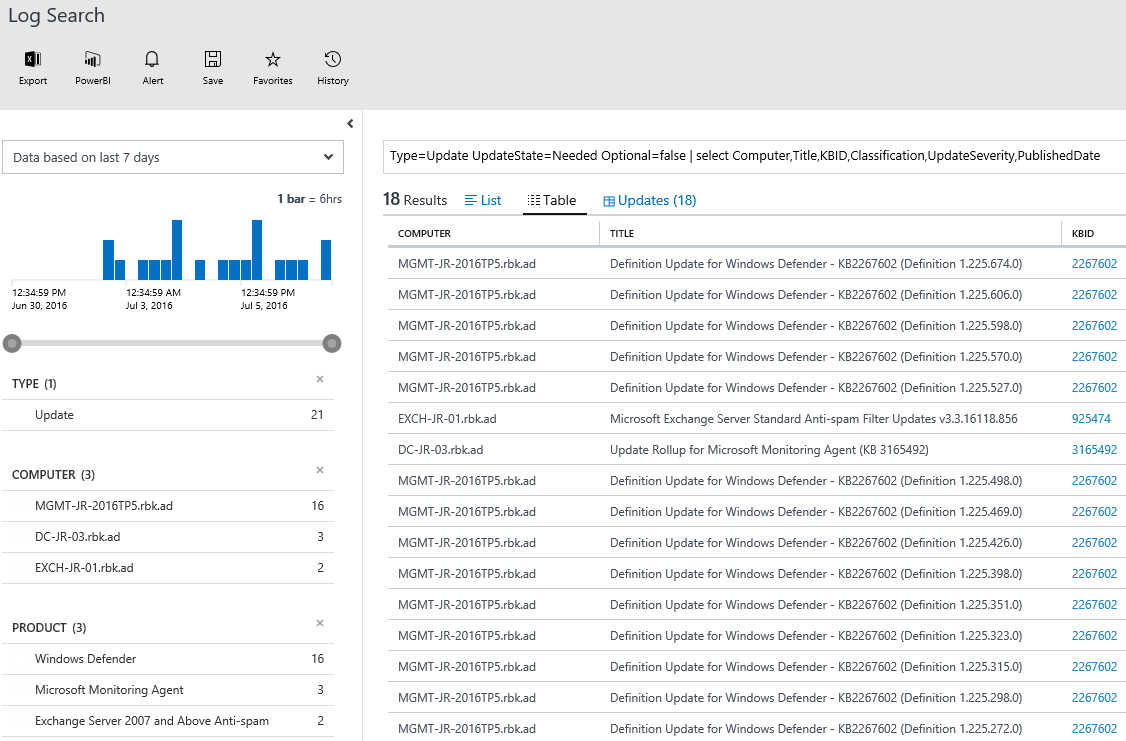Open Favorites star icon
This screenshot has height=741, width=1126.
pyautogui.click(x=272, y=60)
